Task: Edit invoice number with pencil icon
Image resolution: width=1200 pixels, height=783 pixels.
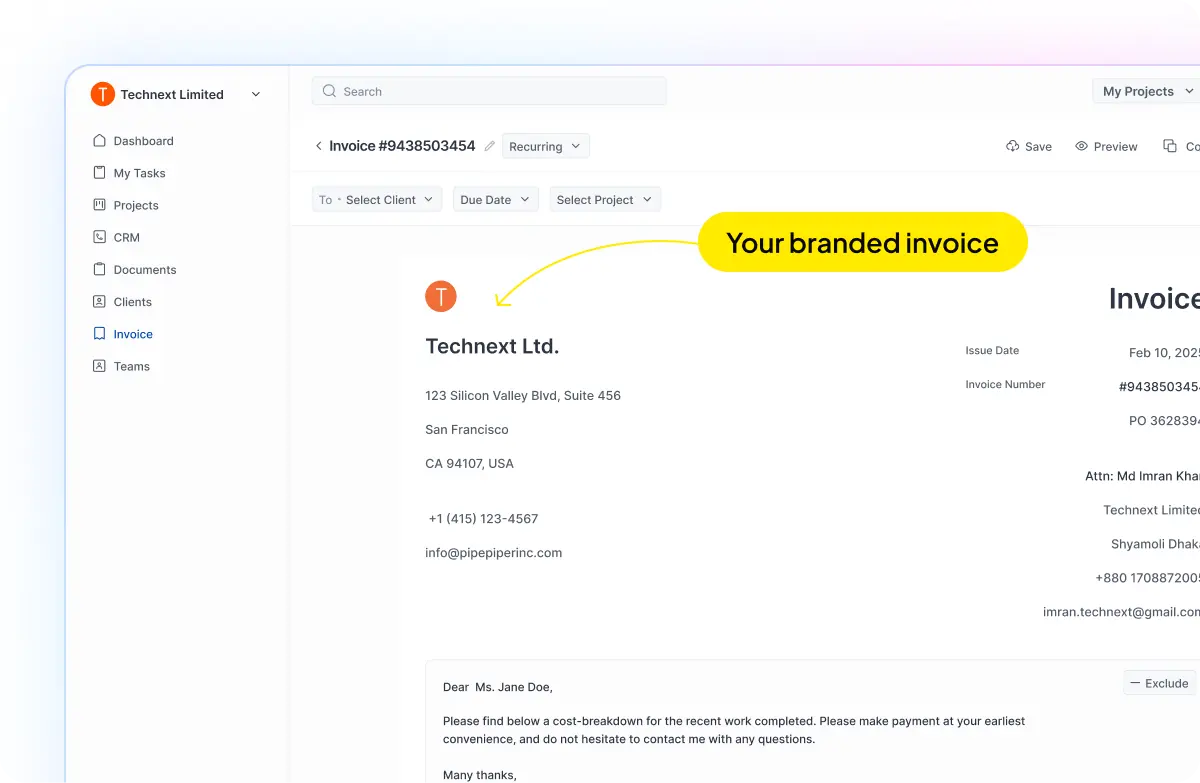Action: point(489,146)
